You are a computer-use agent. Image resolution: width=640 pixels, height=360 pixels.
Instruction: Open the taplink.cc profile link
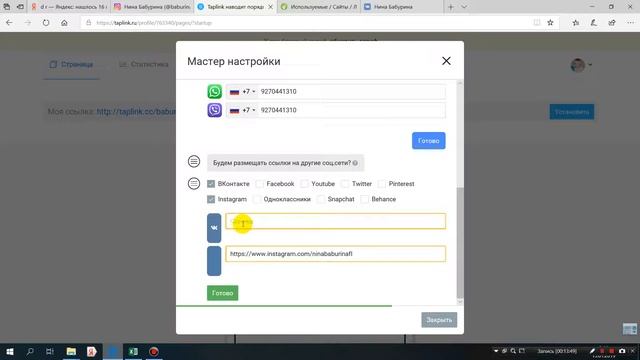click(x=136, y=111)
